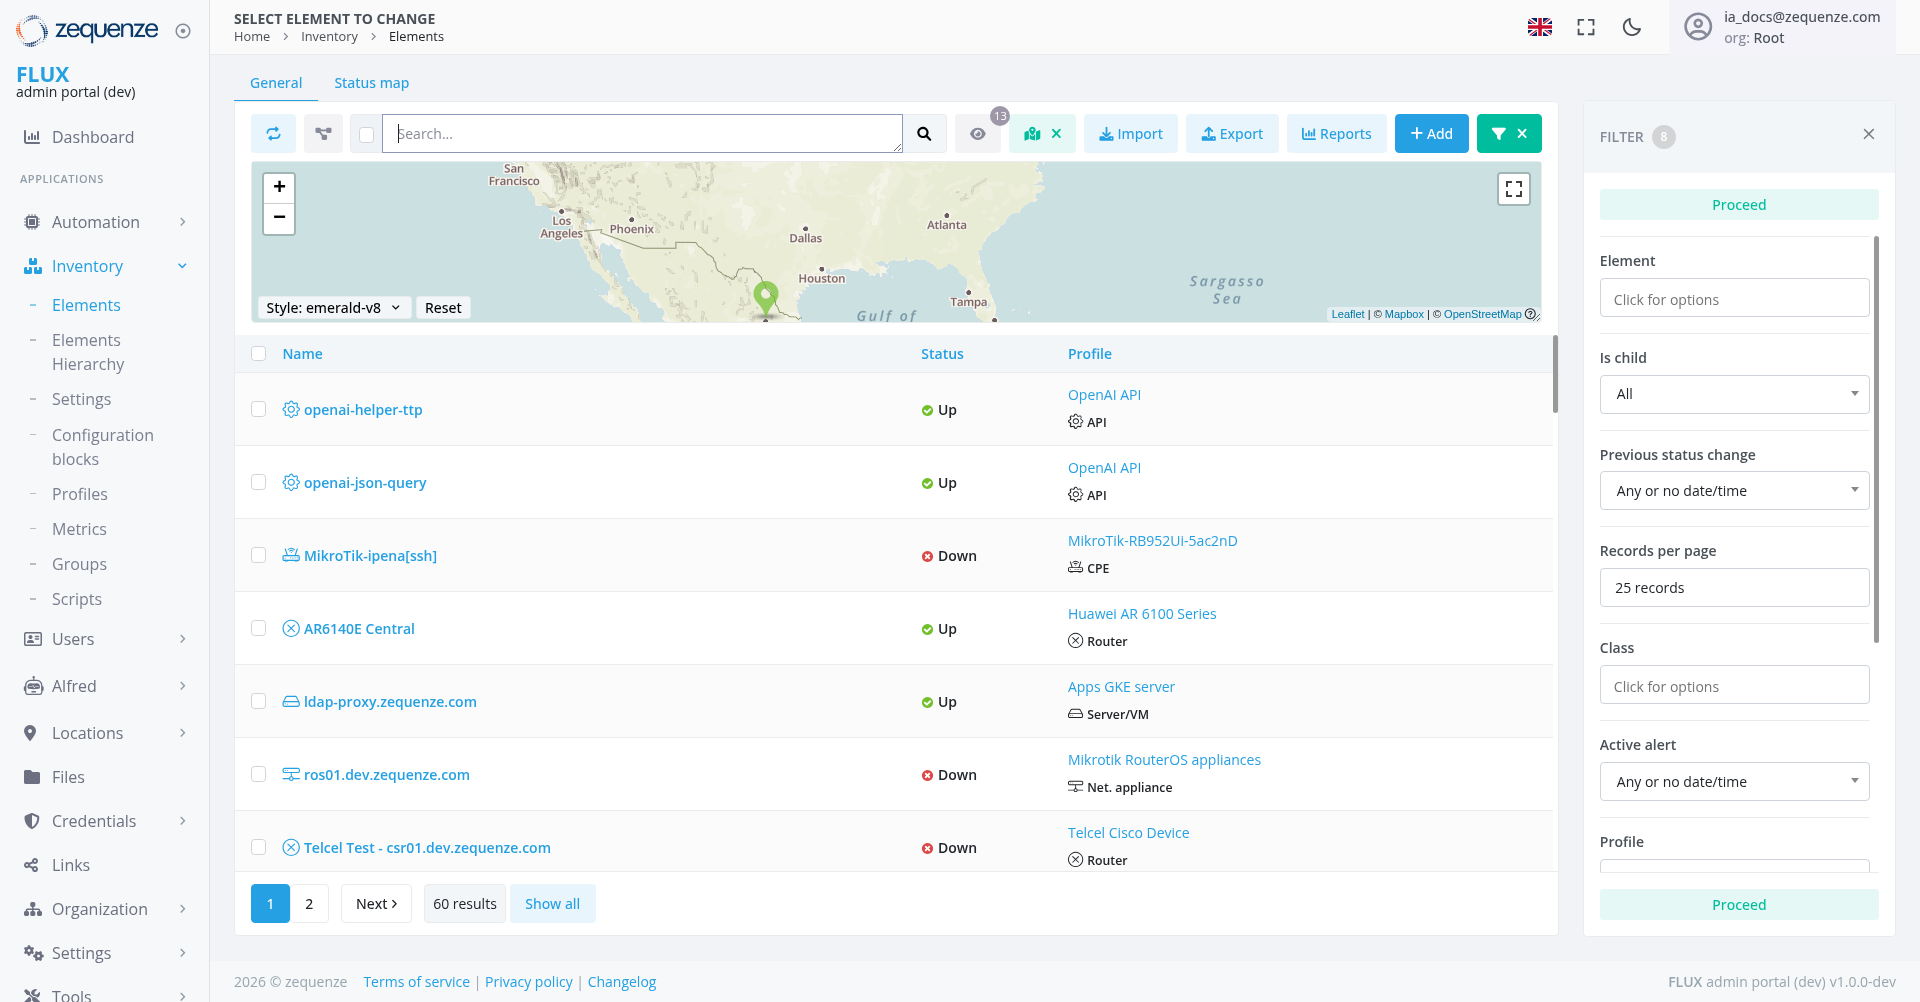Click the green location marker on map
The height and width of the screenshot is (1002, 1920).
766,297
